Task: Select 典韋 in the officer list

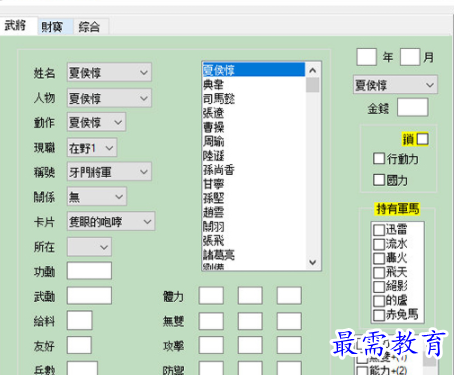Action: click(x=254, y=84)
